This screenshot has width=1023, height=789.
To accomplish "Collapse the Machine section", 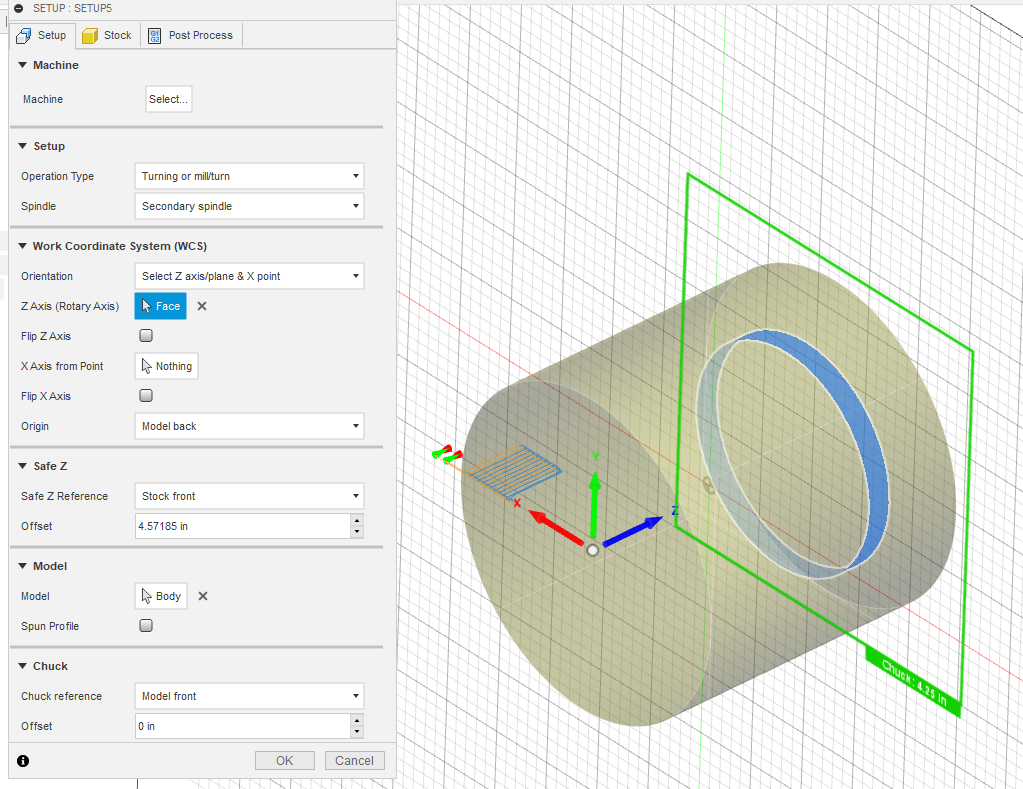I will pos(23,65).
